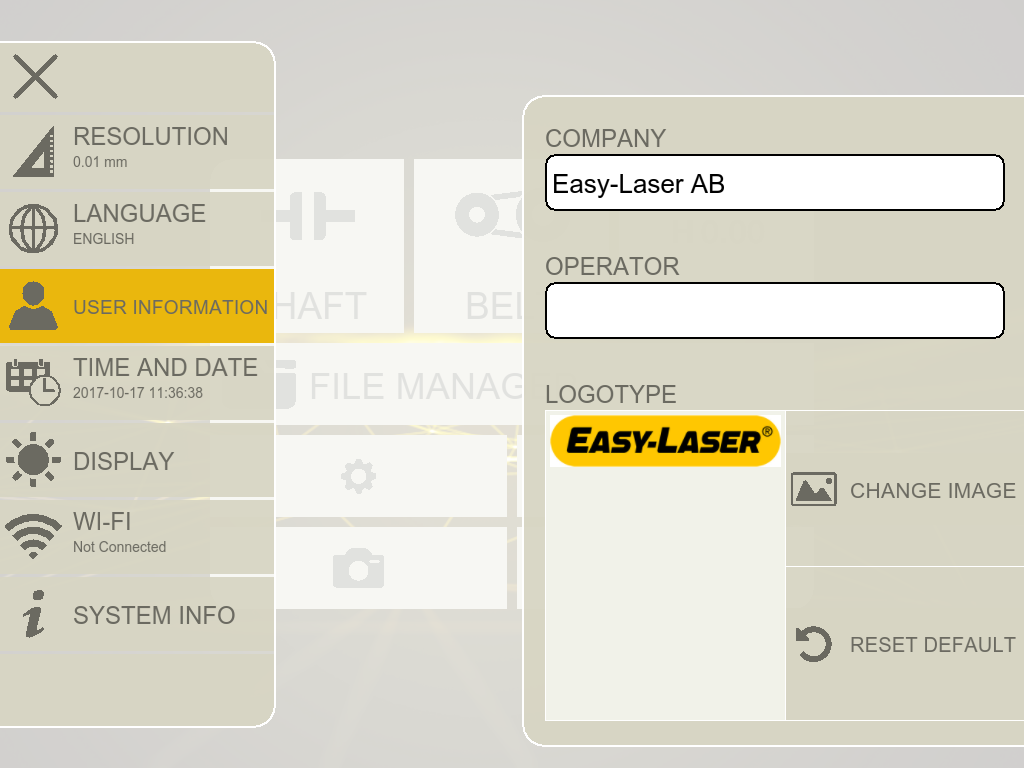Click the Wi-Fi signal icon
Screen dimensions: 1024x768
pyautogui.click(x=33, y=536)
